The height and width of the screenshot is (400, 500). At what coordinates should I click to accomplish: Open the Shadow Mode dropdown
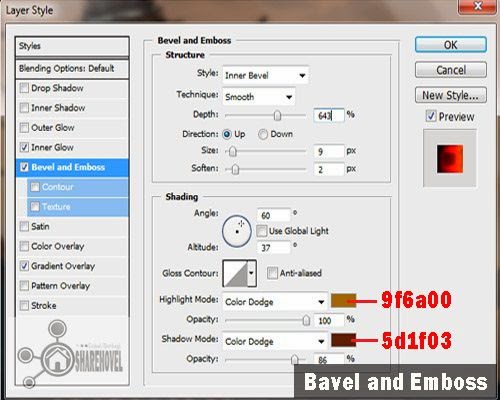click(x=275, y=341)
